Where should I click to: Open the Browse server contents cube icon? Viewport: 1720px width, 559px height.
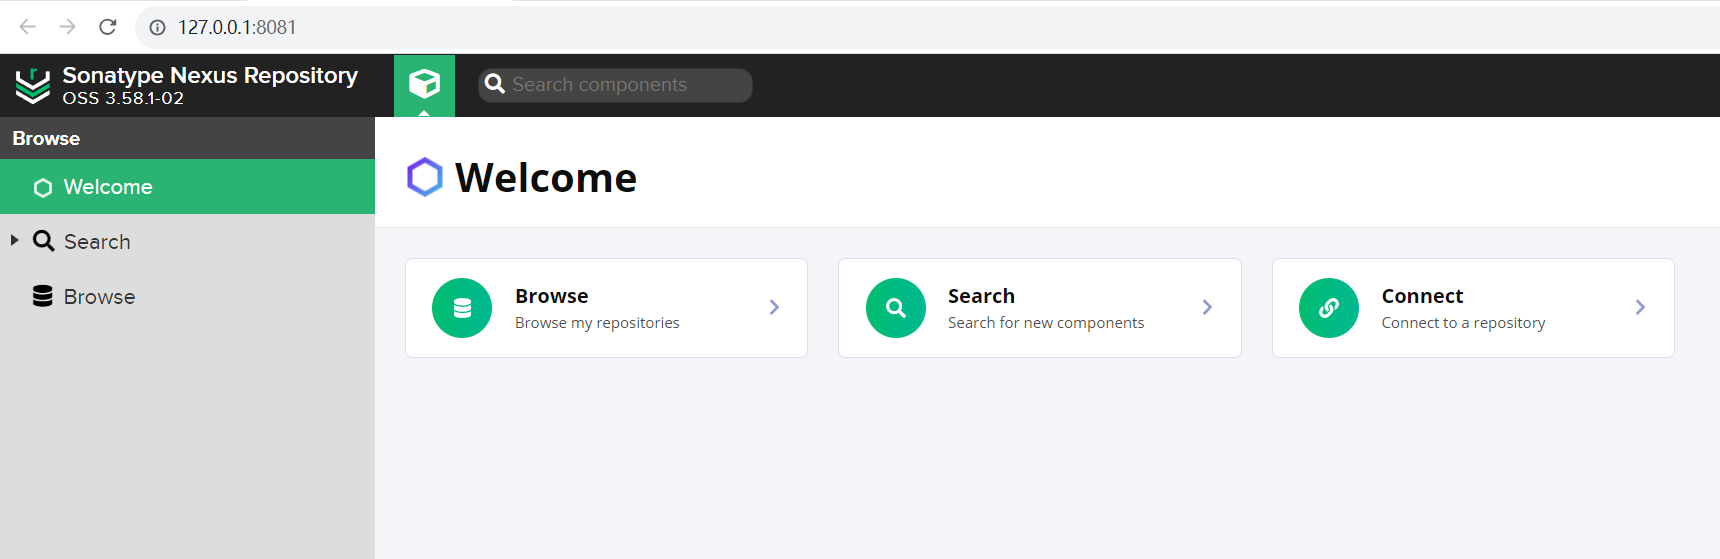(424, 84)
